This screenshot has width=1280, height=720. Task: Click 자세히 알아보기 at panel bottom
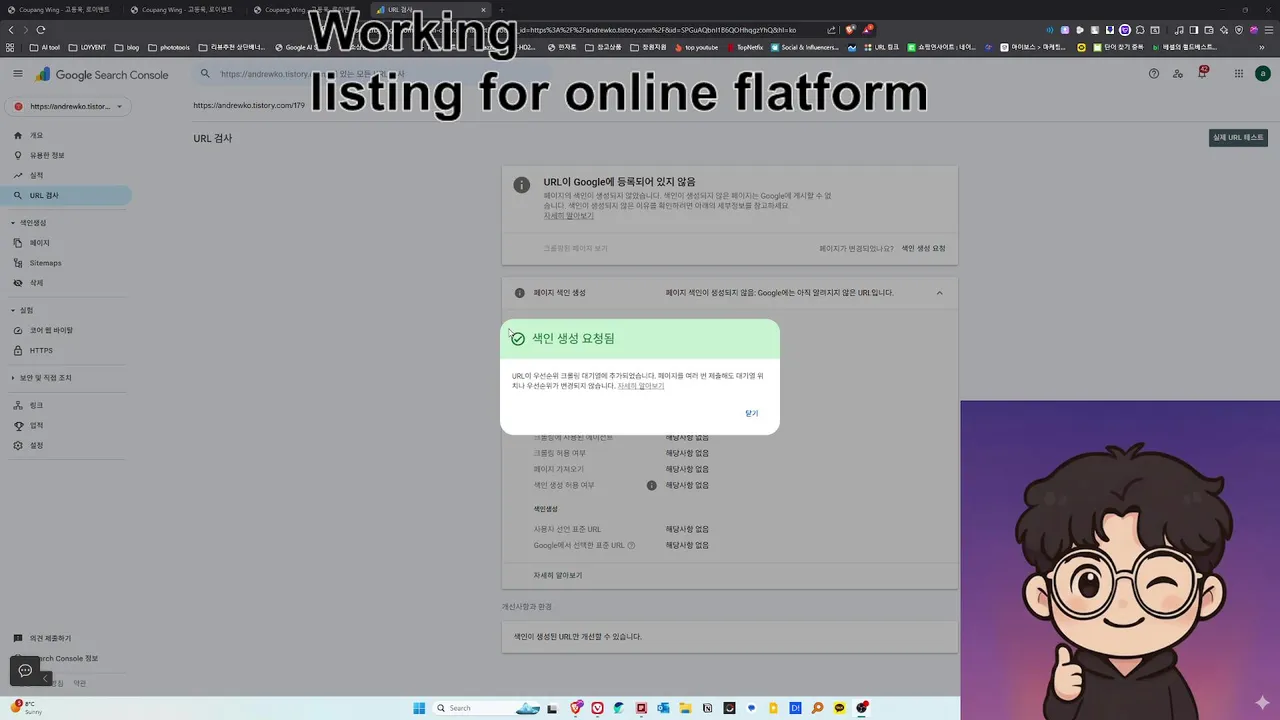[557, 576]
